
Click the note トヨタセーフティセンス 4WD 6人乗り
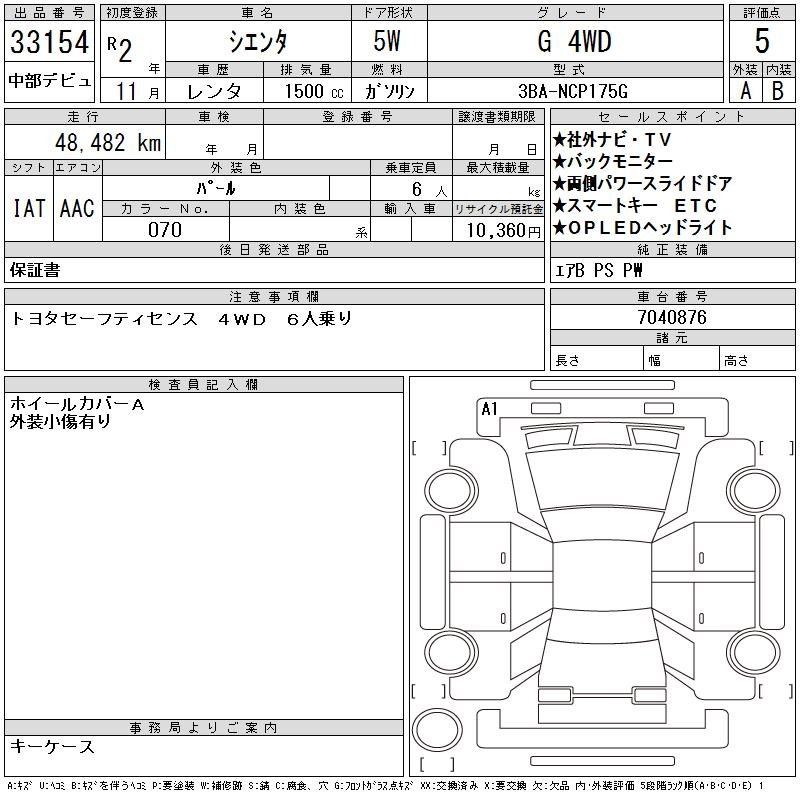pyautogui.click(x=181, y=319)
